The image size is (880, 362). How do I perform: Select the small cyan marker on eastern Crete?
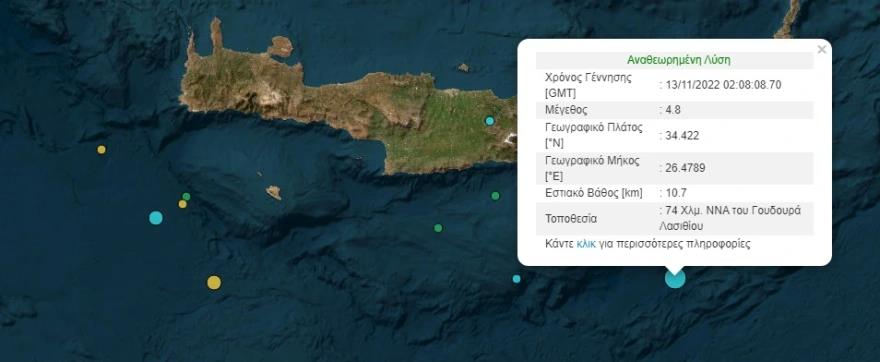(489, 121)
